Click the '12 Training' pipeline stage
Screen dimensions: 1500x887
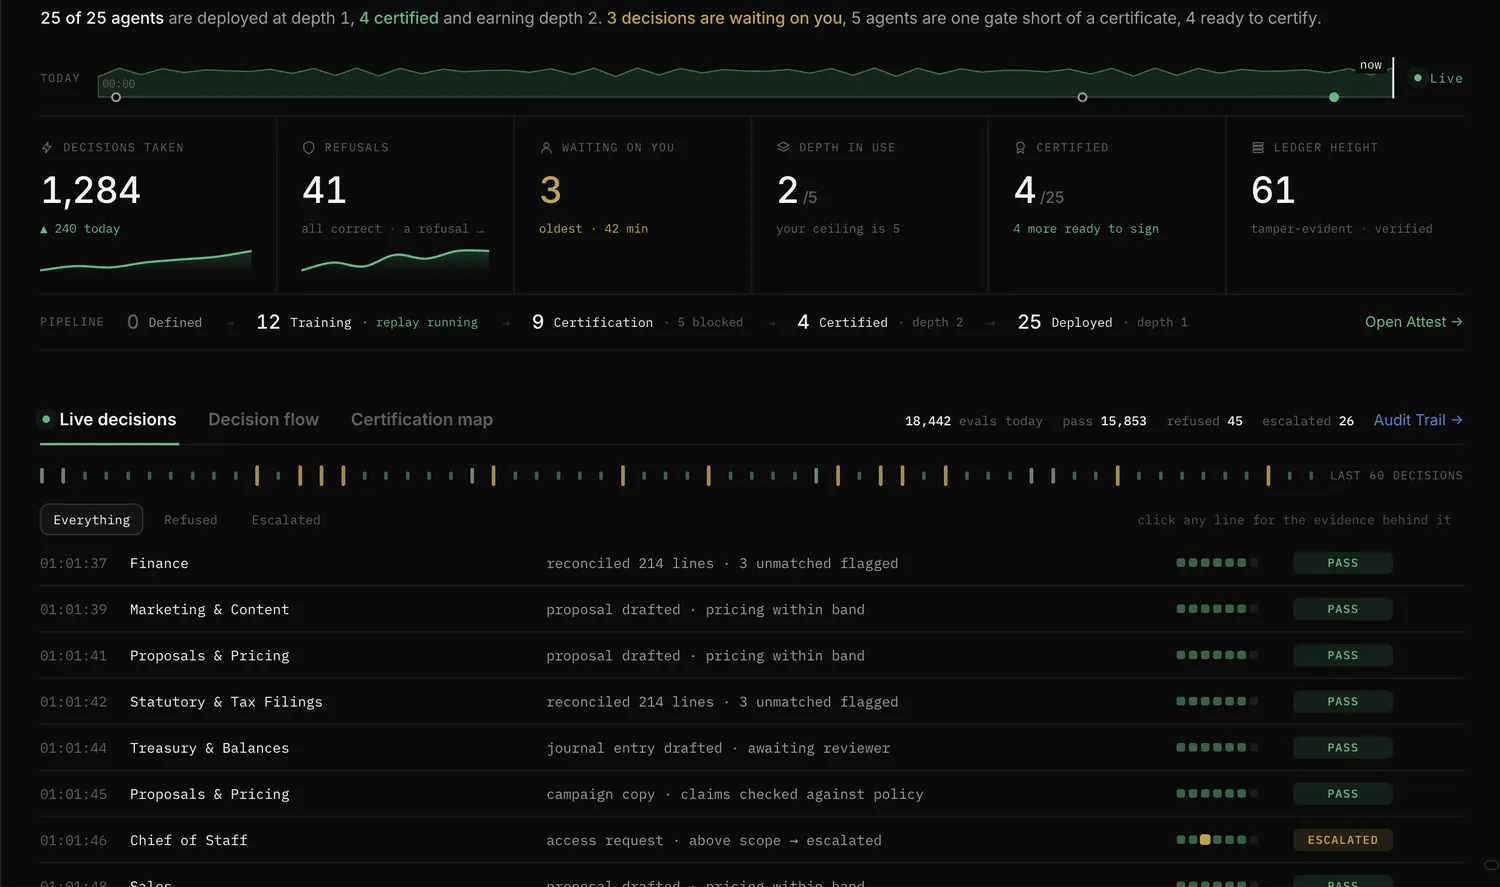point(304,322)
